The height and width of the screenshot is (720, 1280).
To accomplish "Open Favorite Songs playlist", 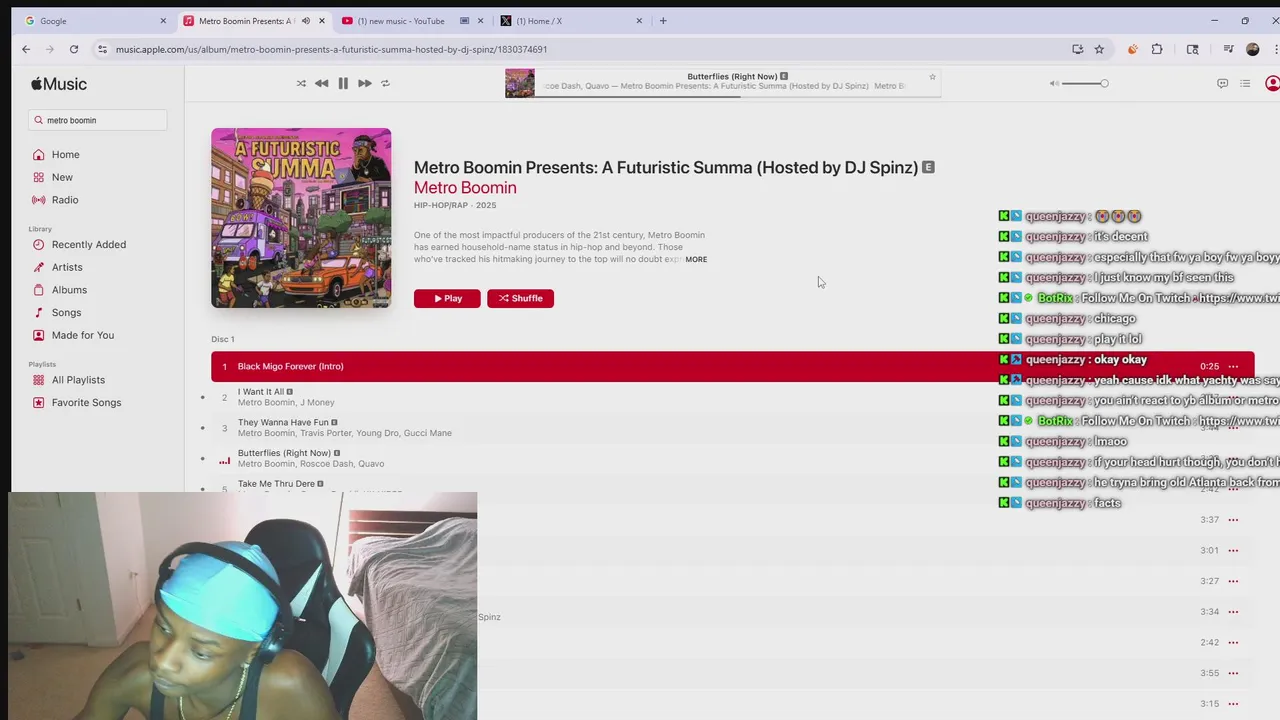I will click(x=86, y=402).
